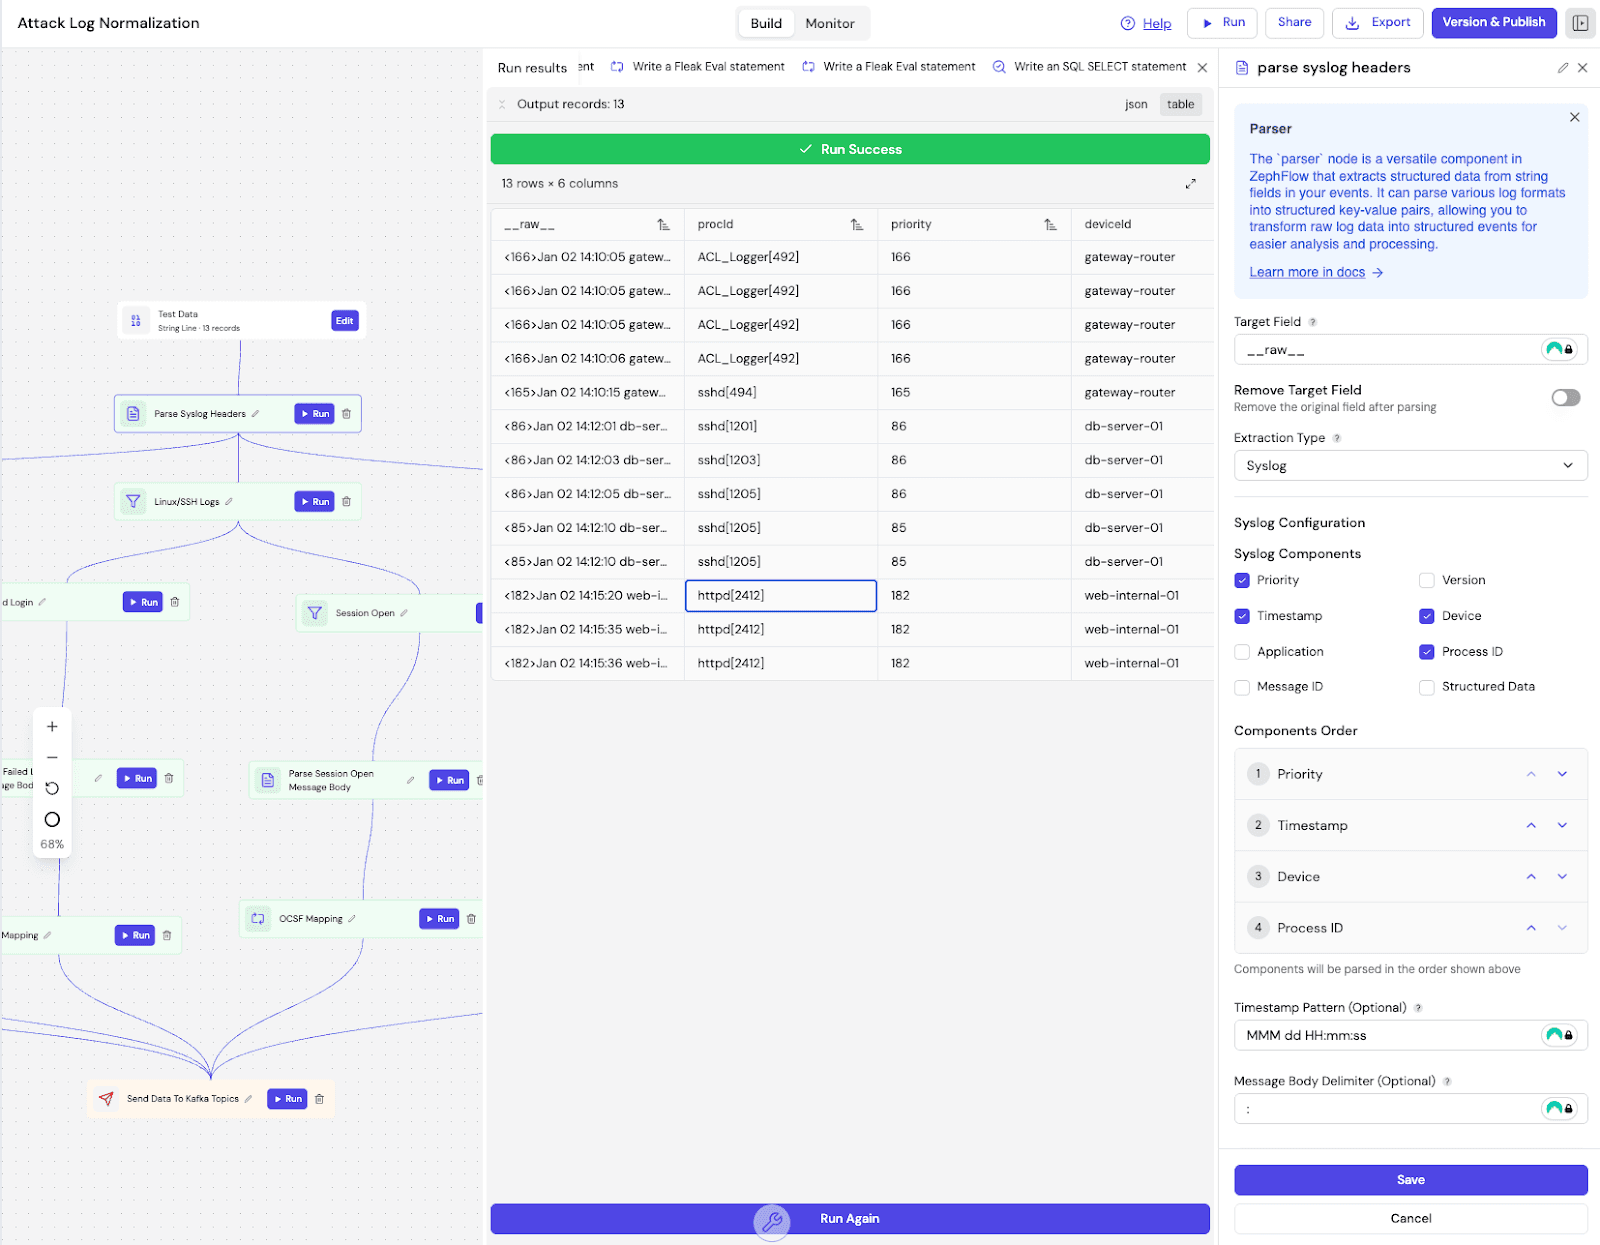Viewport: 1600px width, 1245px height.
Task: Save the parser configuration
Action: [x=1410, y=1179]
